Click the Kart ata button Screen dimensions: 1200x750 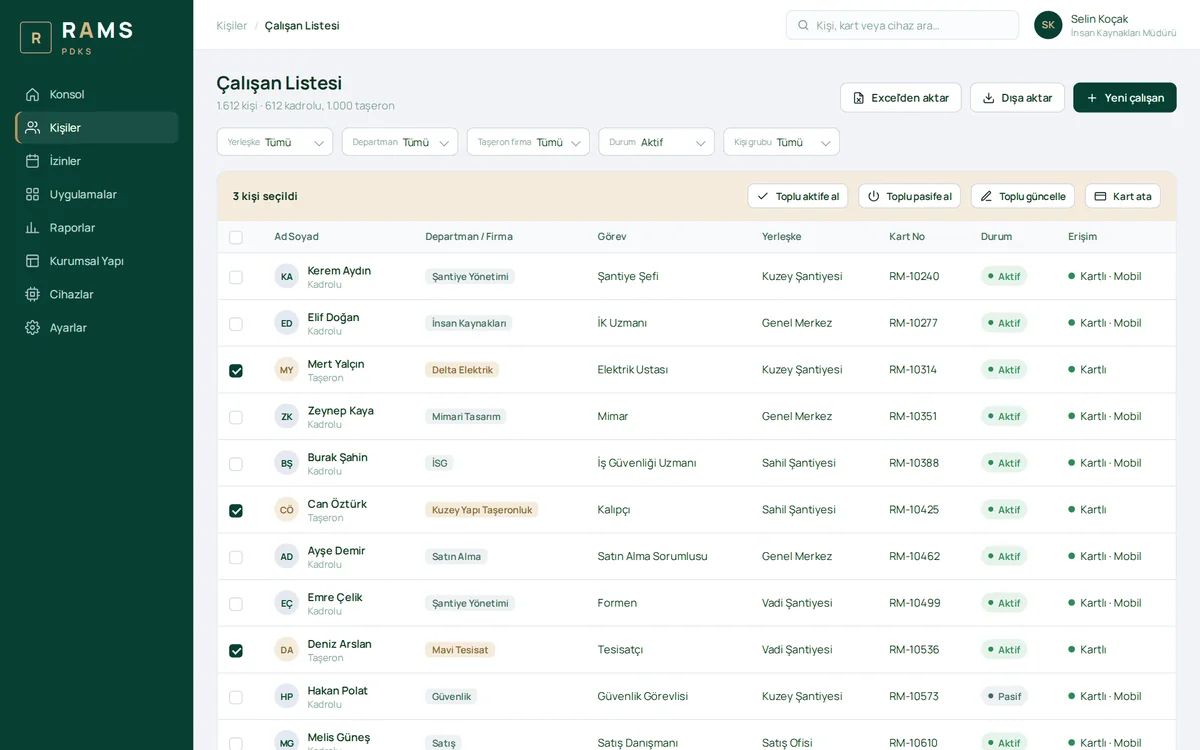[1123, 196]
